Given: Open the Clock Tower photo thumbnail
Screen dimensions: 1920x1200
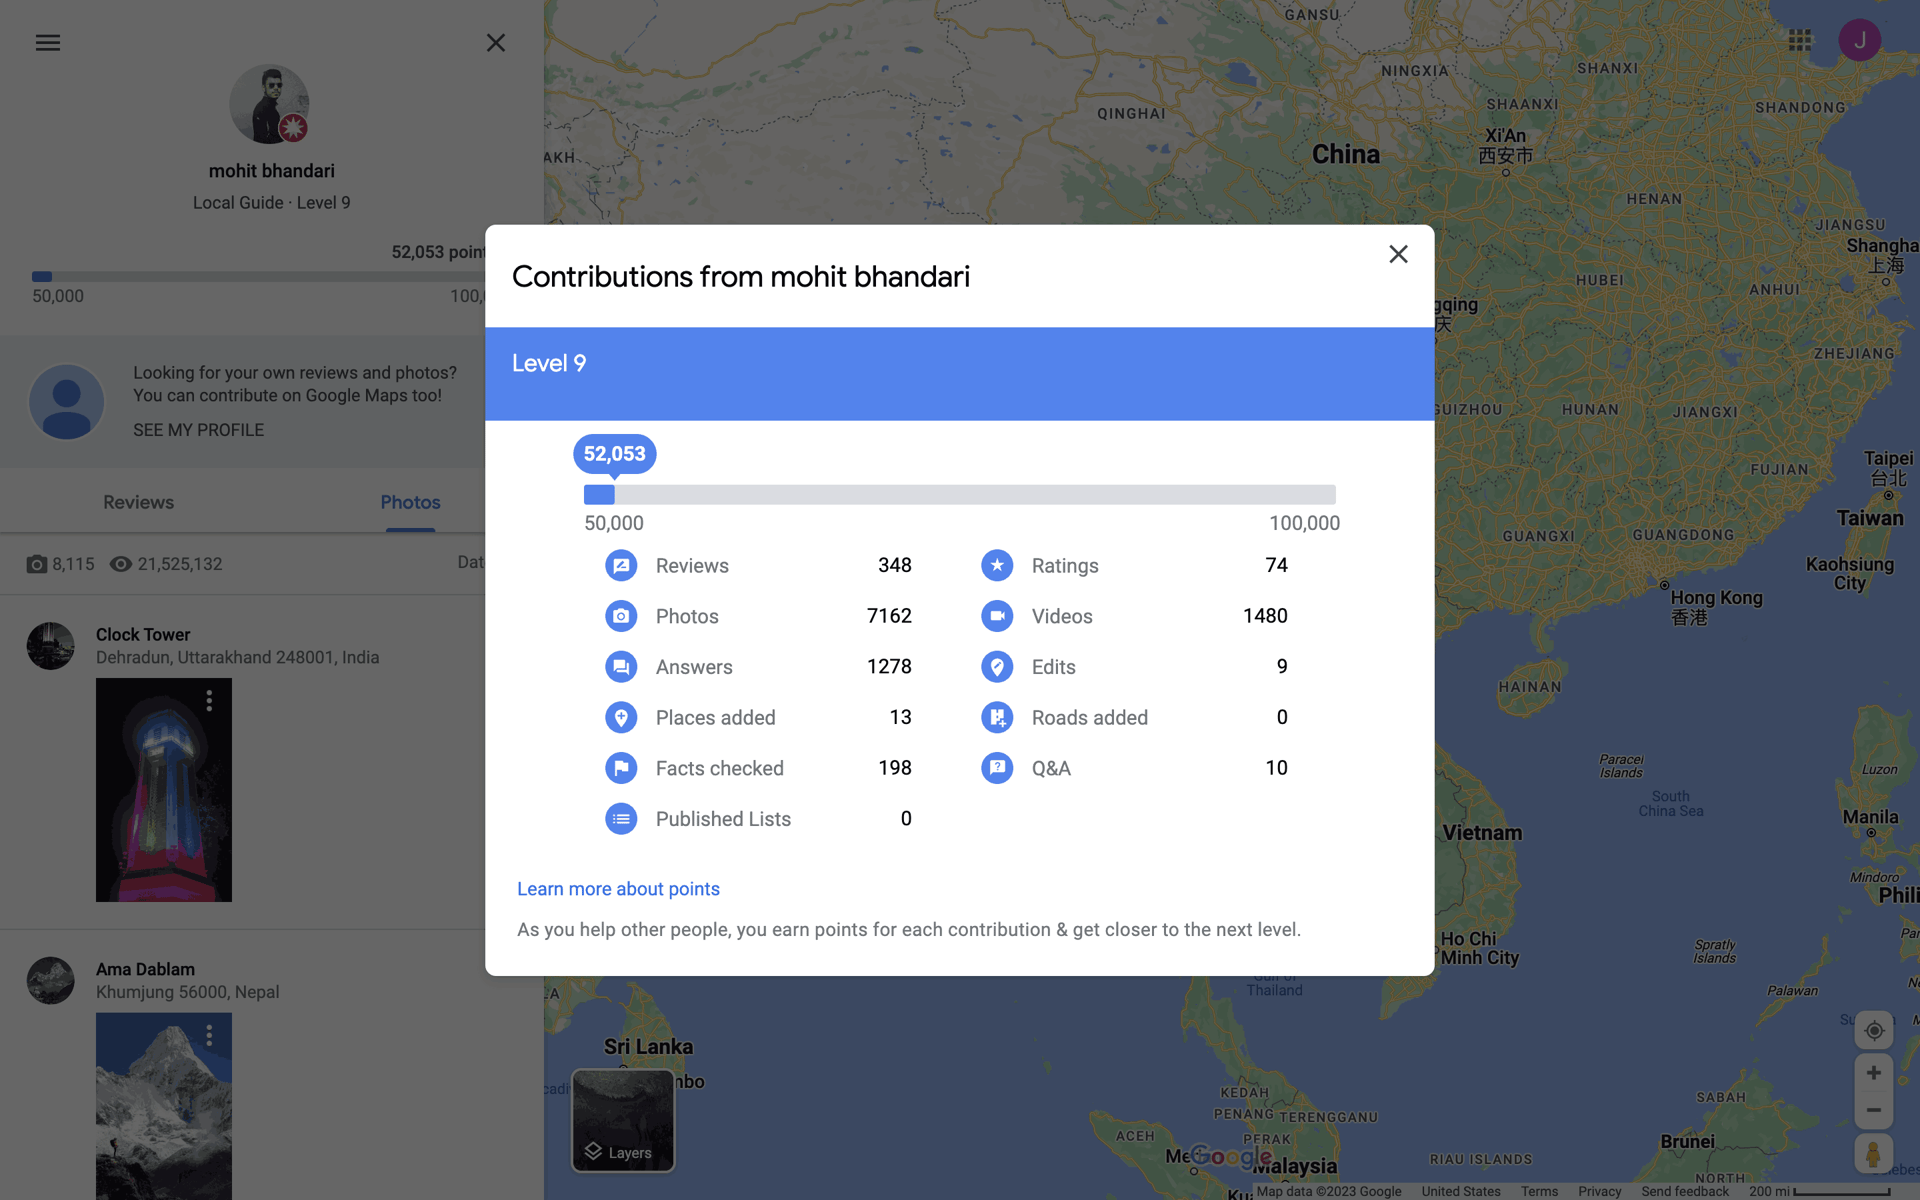Looking at the screenshot, I should pos(164,790).
